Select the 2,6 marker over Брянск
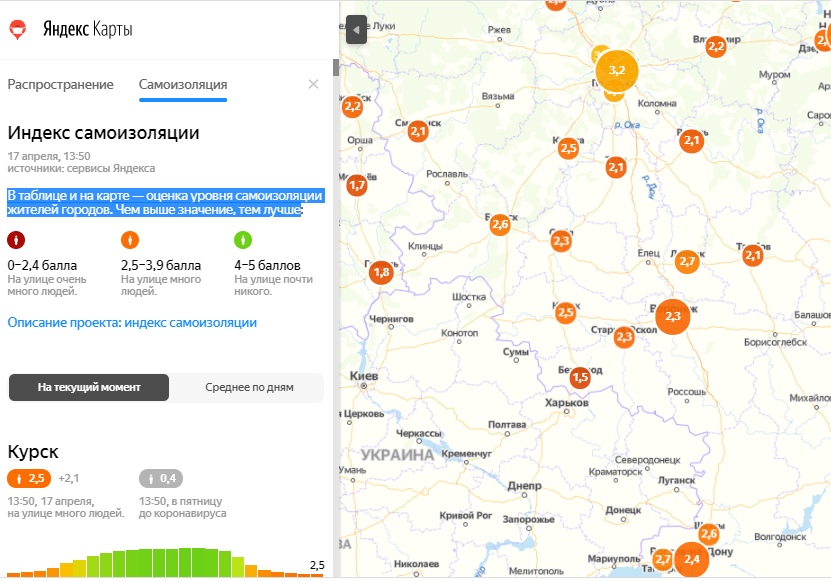This screenshot has height=581, width=831. (500, 225)
